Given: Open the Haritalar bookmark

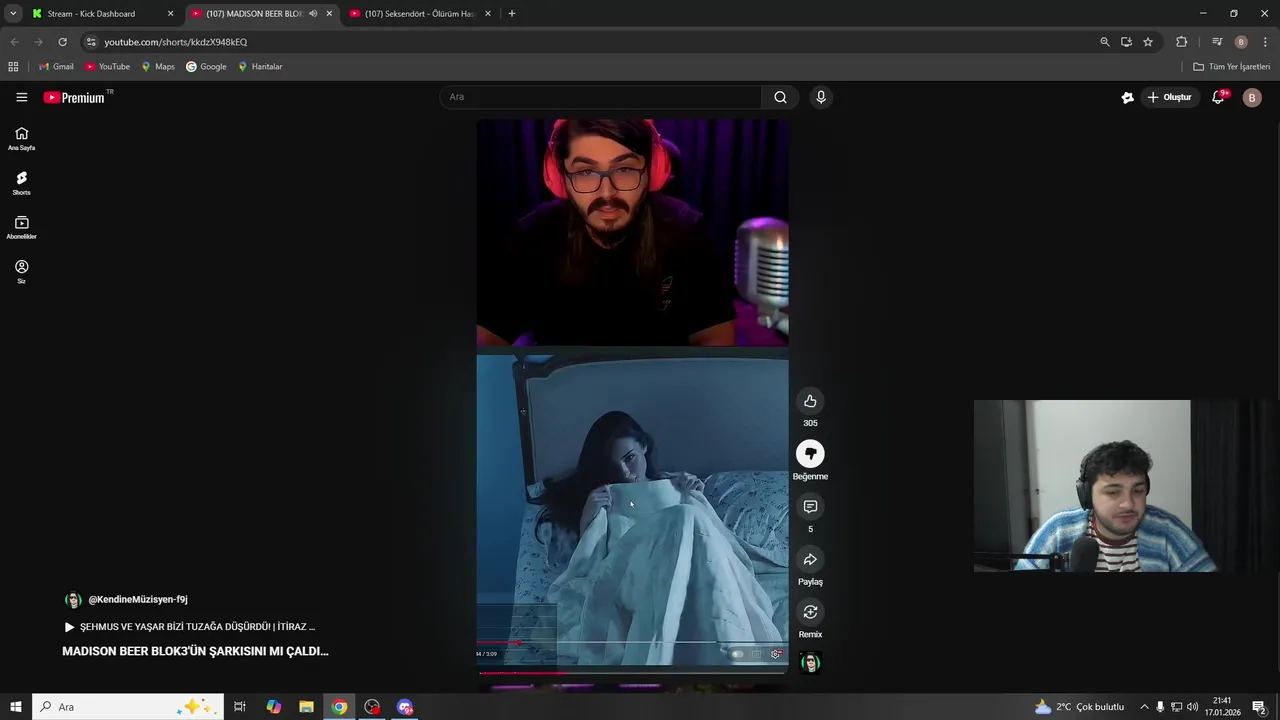Looking at the screenshot, I should 260,67.
